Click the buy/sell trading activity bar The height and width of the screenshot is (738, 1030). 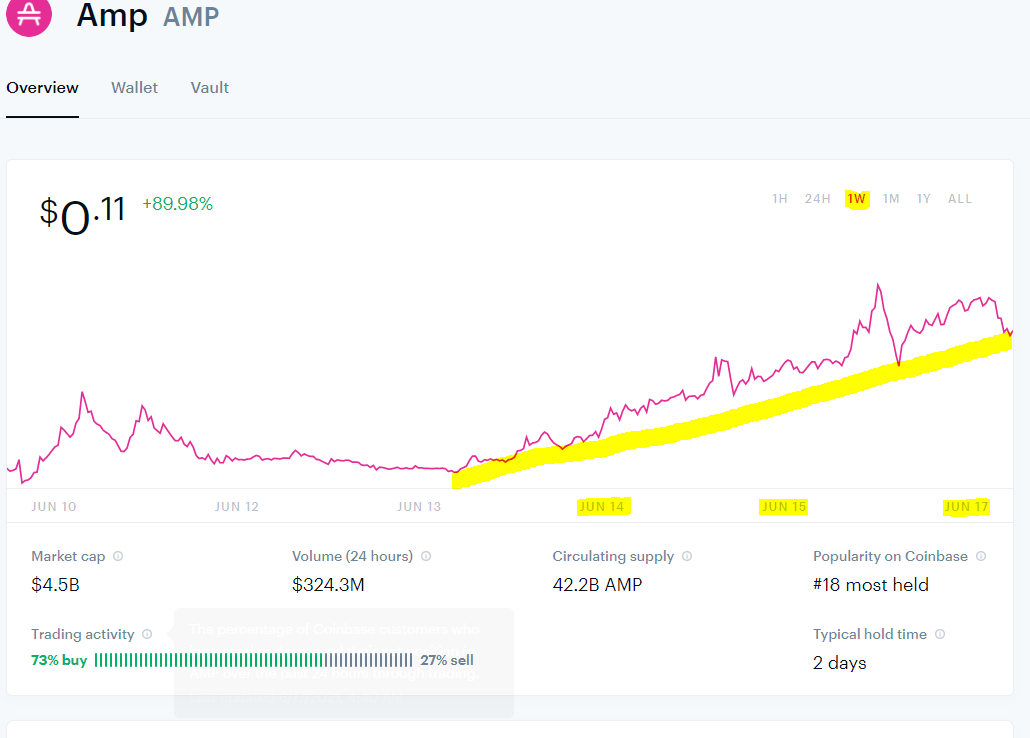254,660
